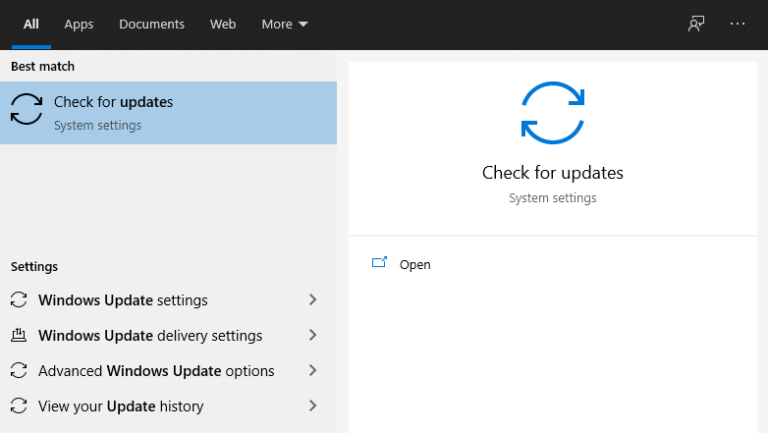Select Check for updates best match
The width and height of the screenshot is (768, 433).
pyautogui.click(x=168, y=113)
